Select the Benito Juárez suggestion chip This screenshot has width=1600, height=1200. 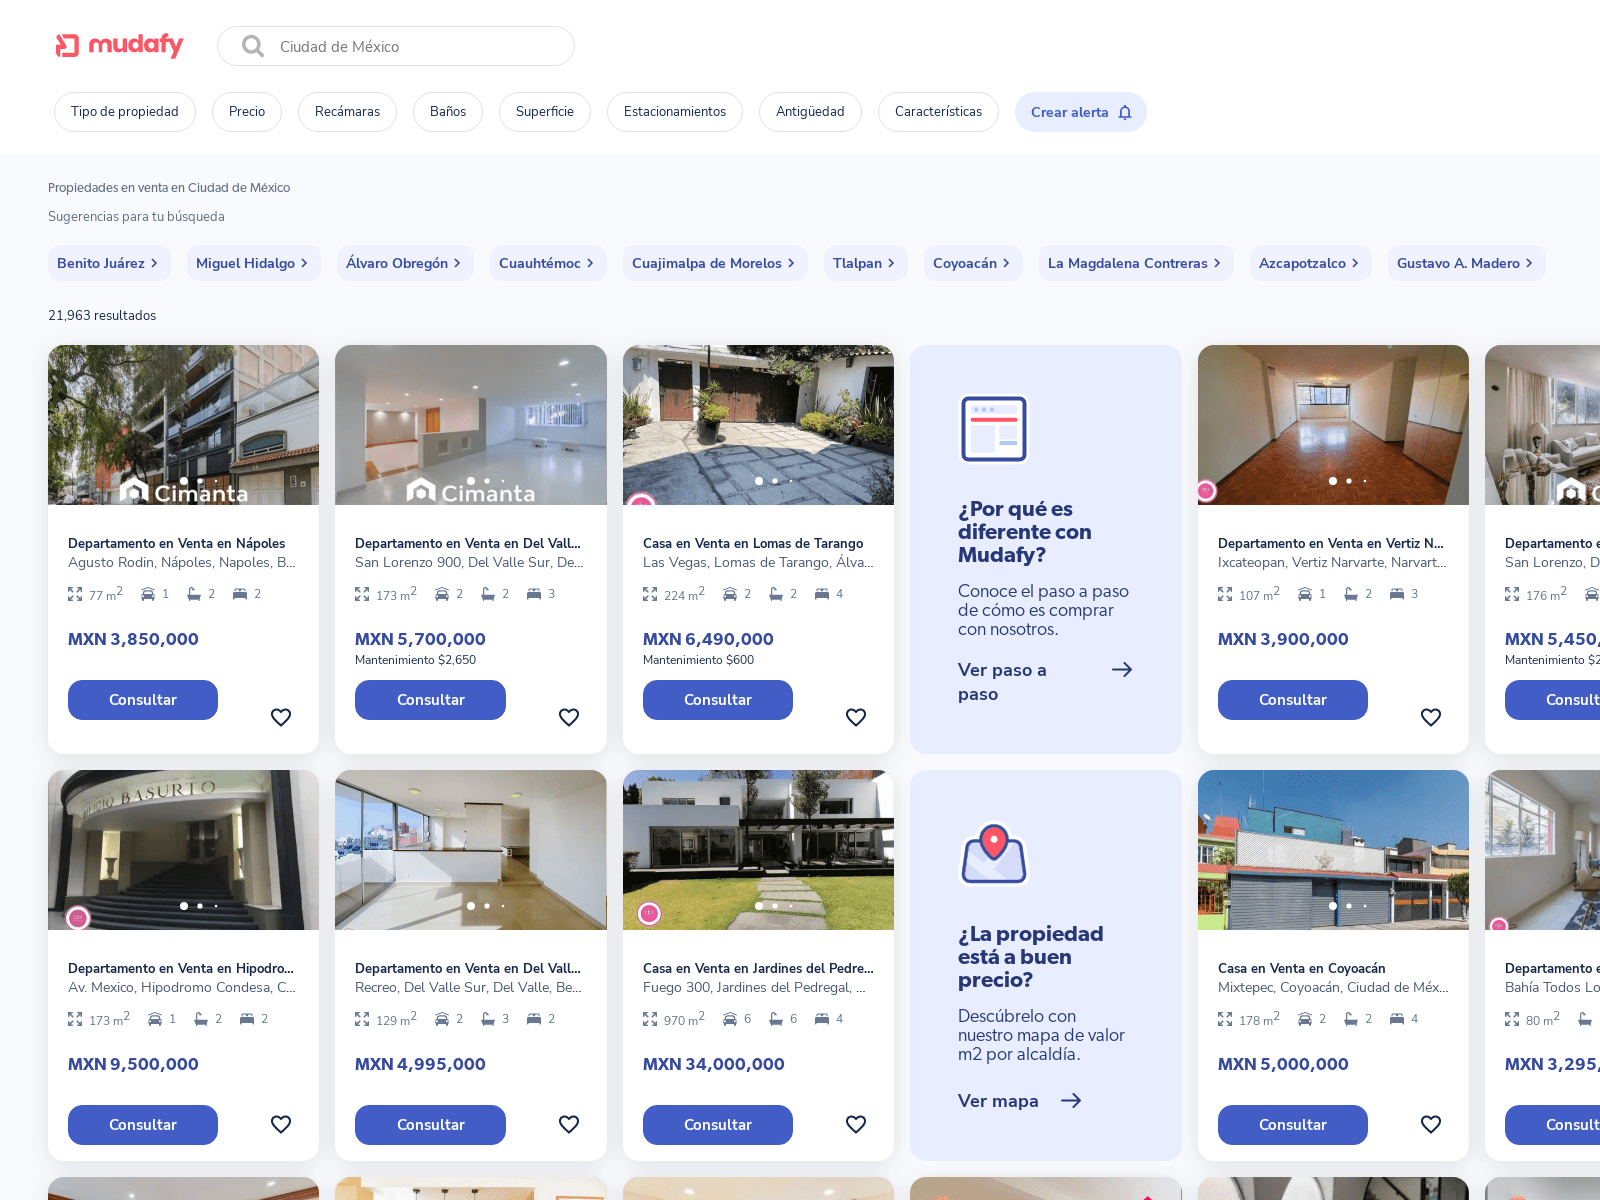[x=109, y=263]
